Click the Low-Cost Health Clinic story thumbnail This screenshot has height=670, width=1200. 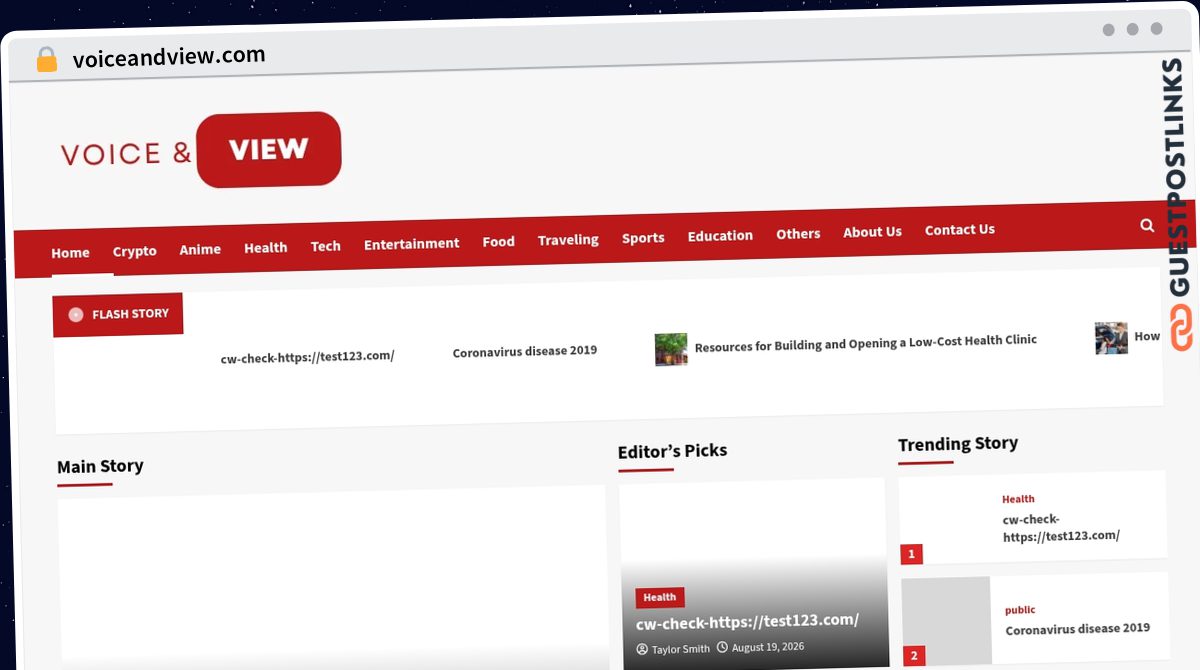[x=671, y=349]
